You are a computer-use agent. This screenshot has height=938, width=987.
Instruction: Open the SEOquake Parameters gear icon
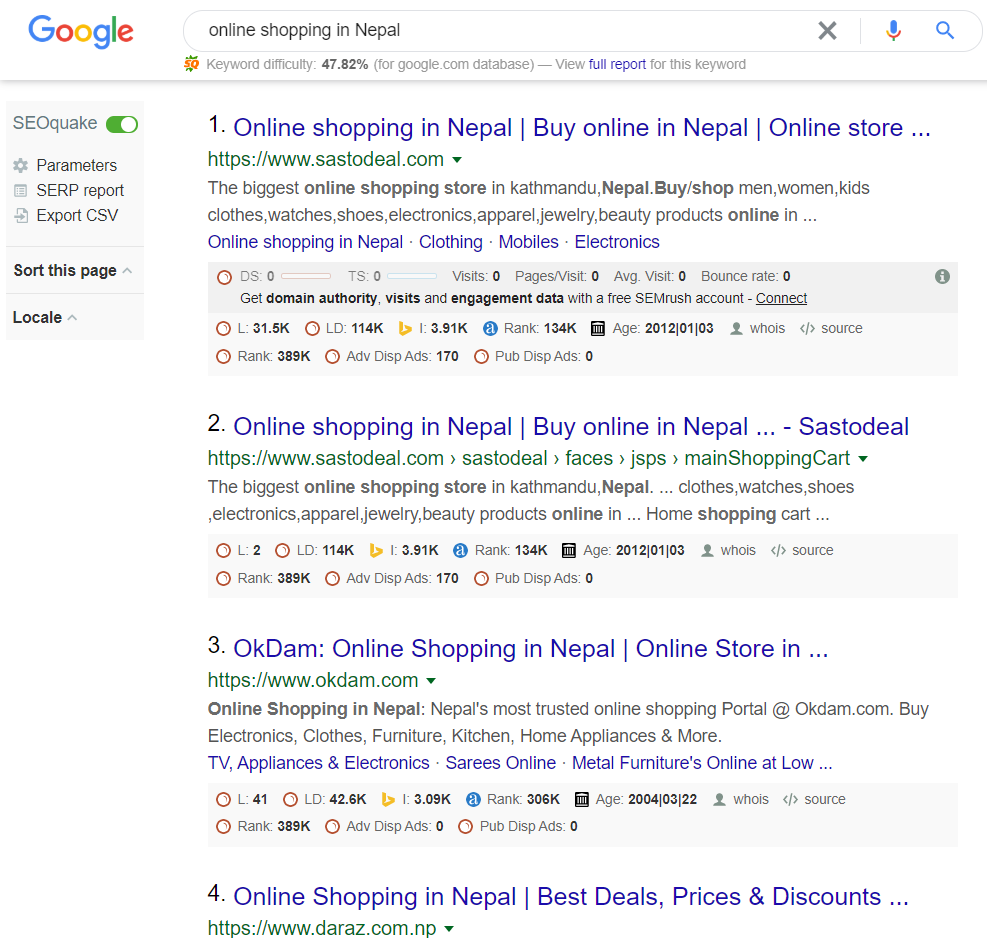21,165
